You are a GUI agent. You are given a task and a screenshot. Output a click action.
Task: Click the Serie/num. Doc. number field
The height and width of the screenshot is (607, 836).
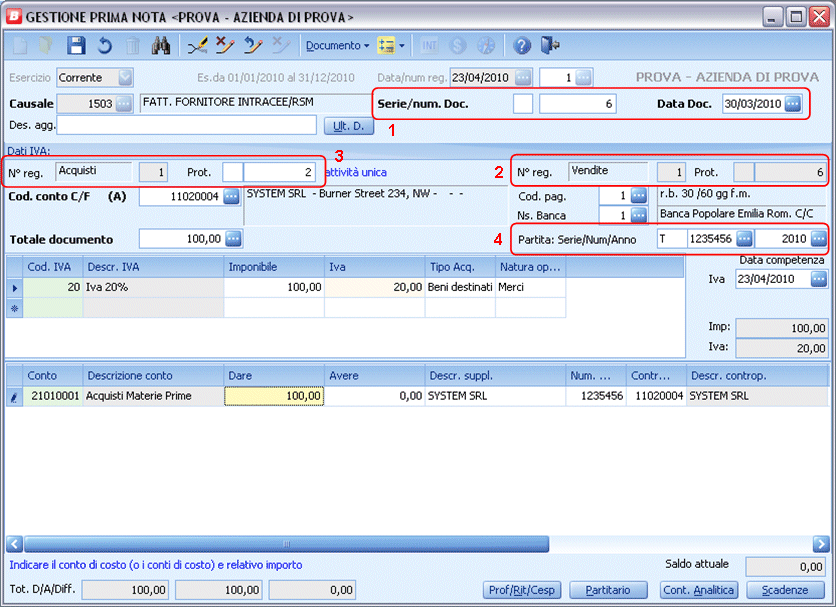tap(577, 103)
